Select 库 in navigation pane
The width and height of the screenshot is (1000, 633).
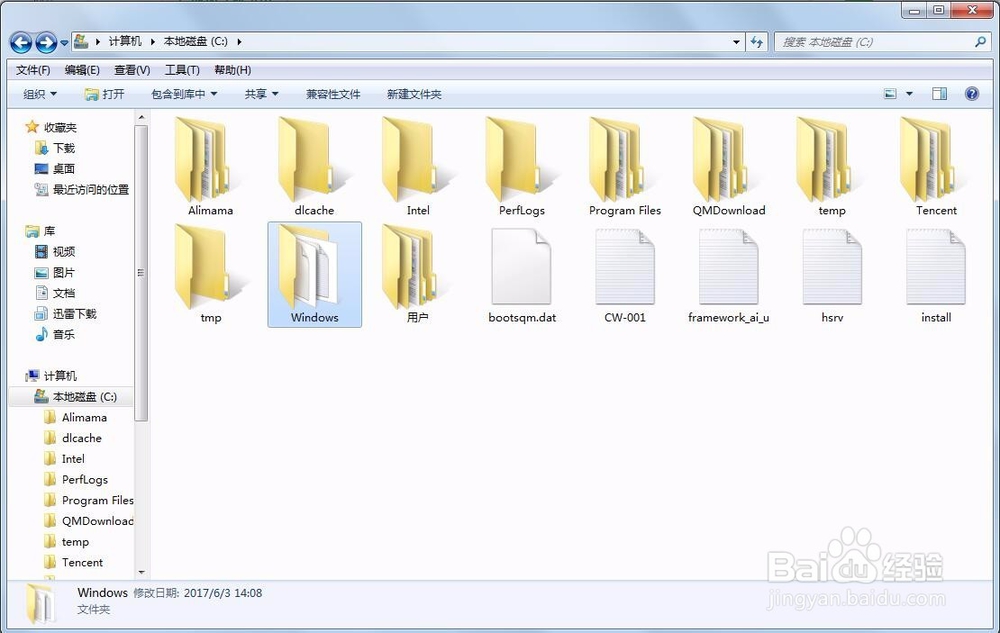click(x=49, y=231)
